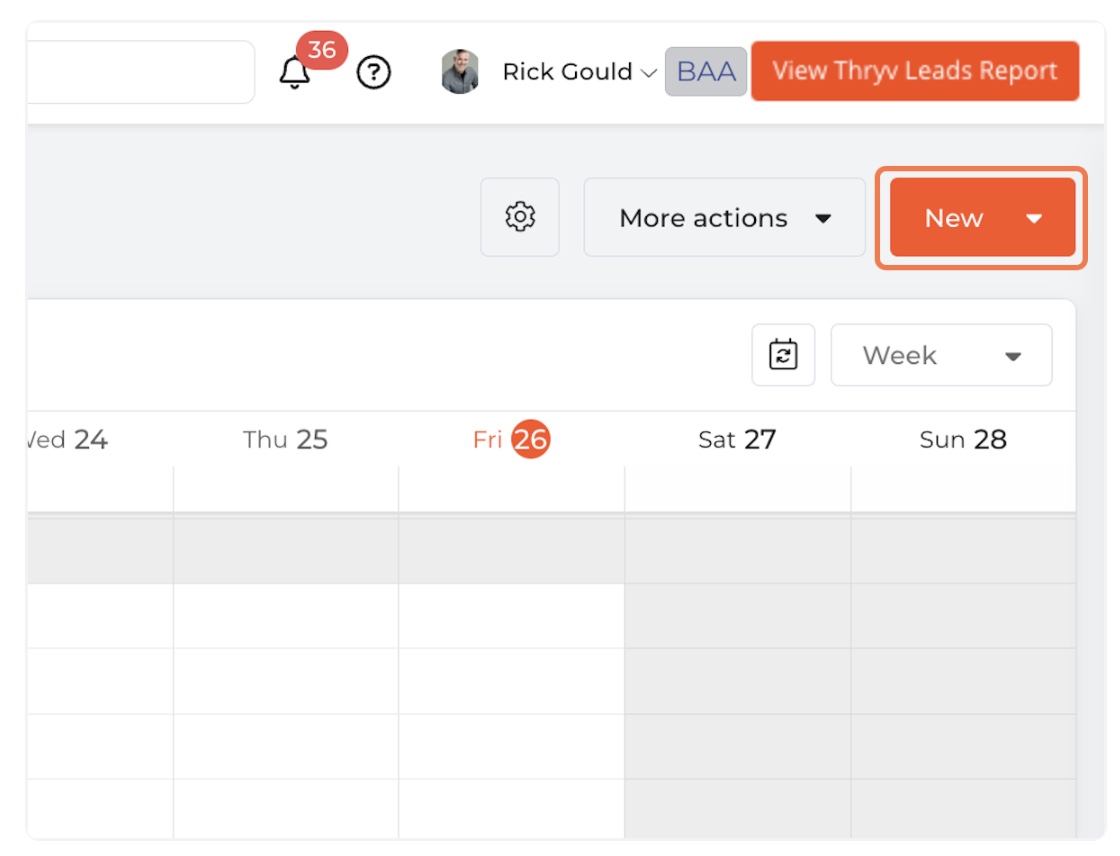Open the help question mark icon
The height and width of the screenshot is (856, 1120).
coord(374,72)
